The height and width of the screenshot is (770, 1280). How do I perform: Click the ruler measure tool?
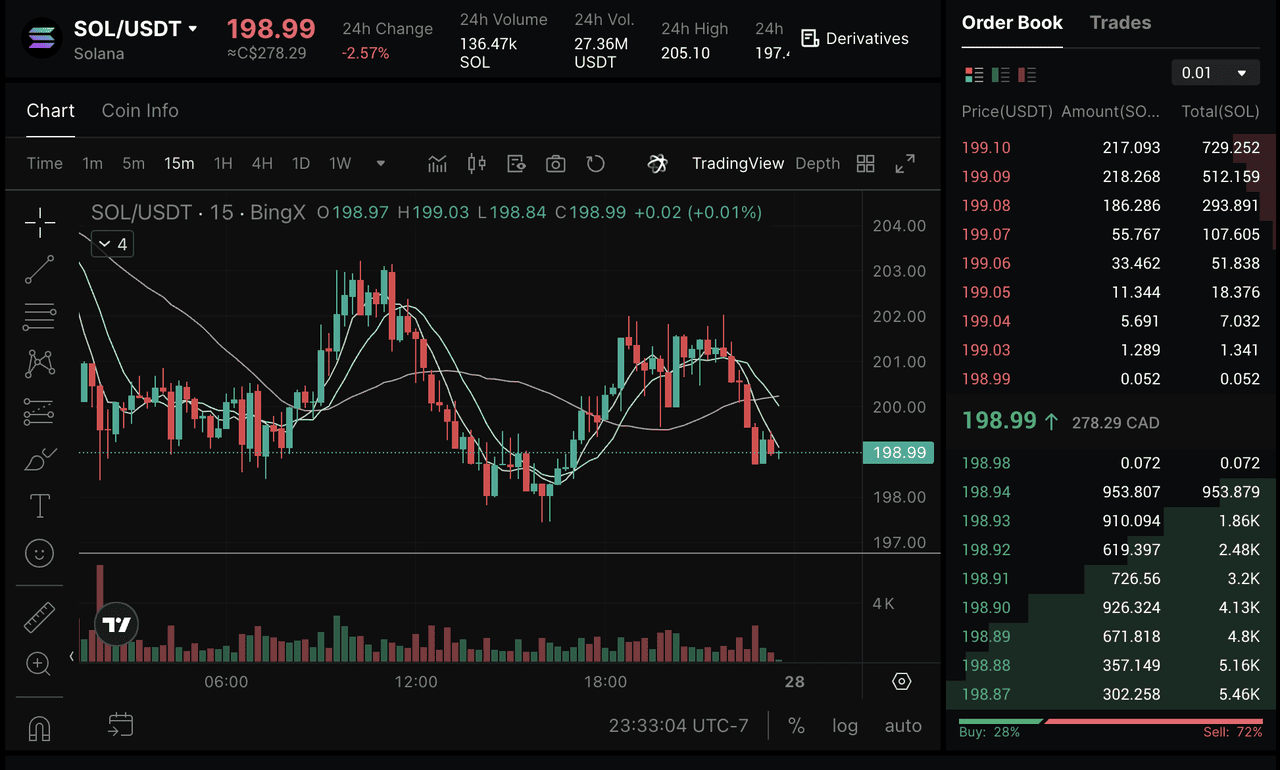pyautogui.click(x=40, y=617)
